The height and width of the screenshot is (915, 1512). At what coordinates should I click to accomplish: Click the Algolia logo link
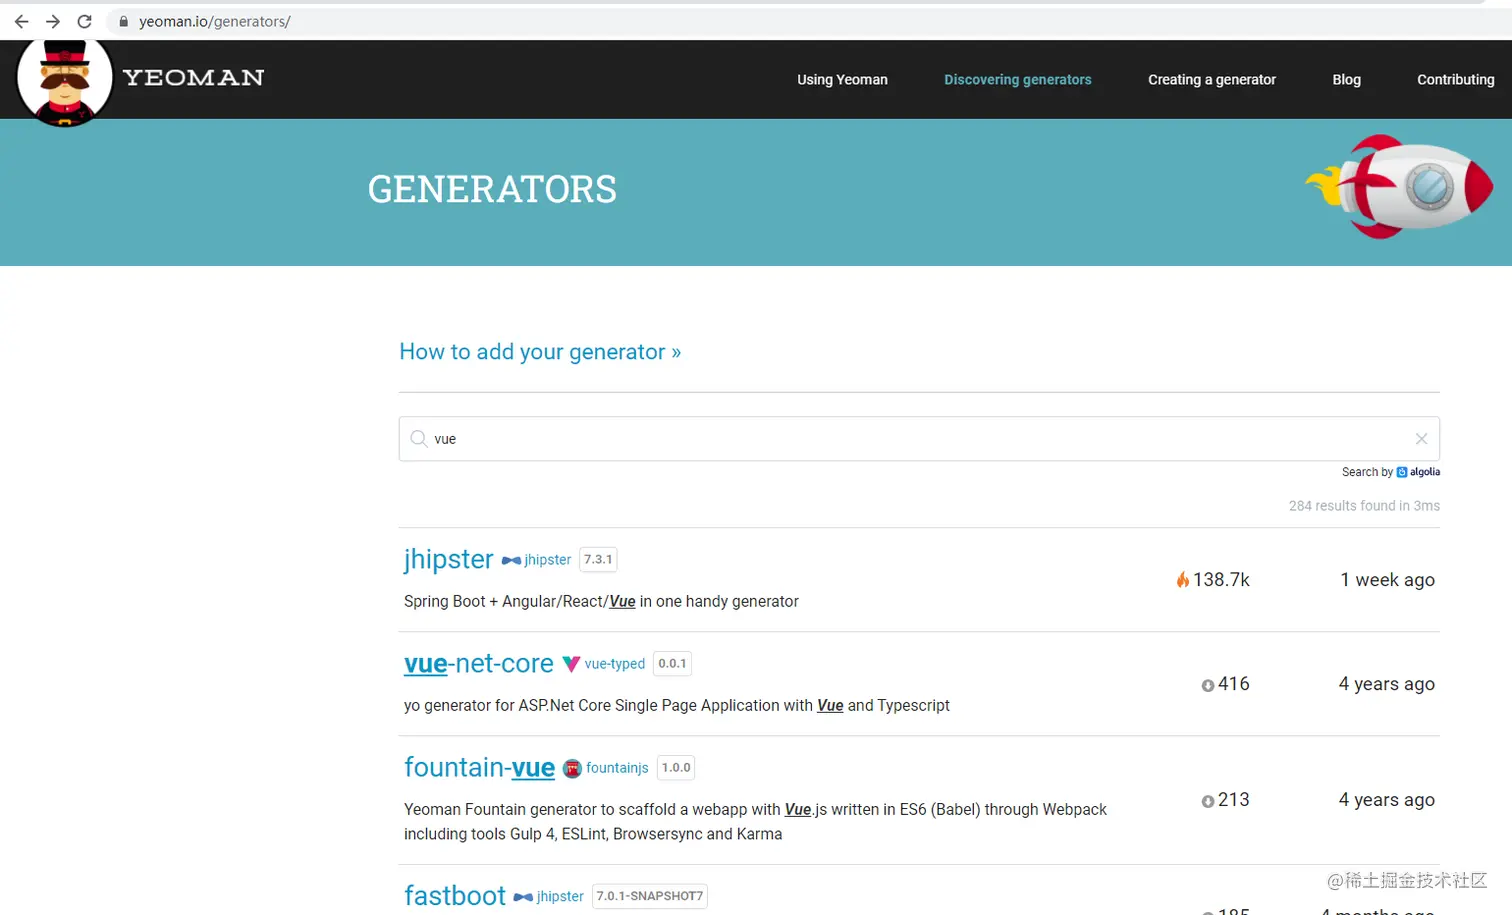(x=1418, y=472)
